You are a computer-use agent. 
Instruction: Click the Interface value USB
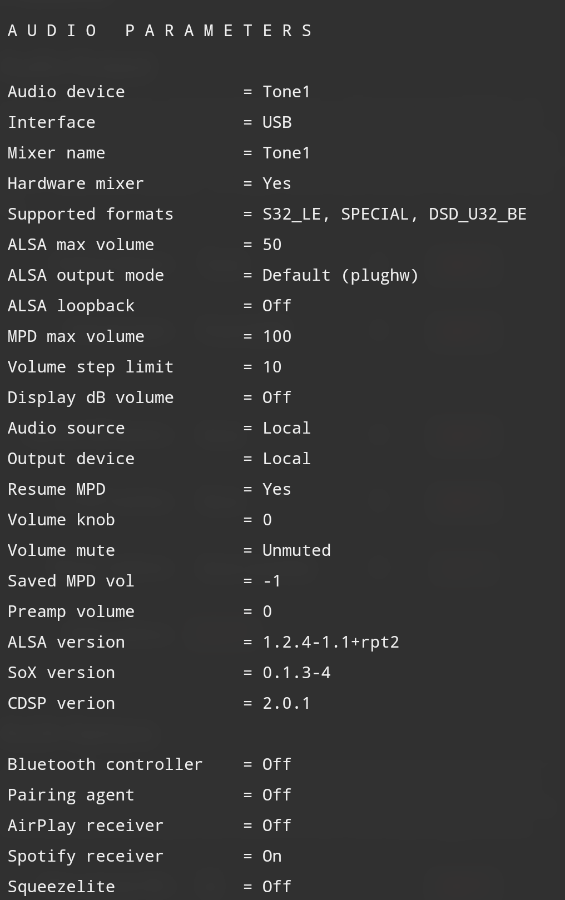coord(277,122)
